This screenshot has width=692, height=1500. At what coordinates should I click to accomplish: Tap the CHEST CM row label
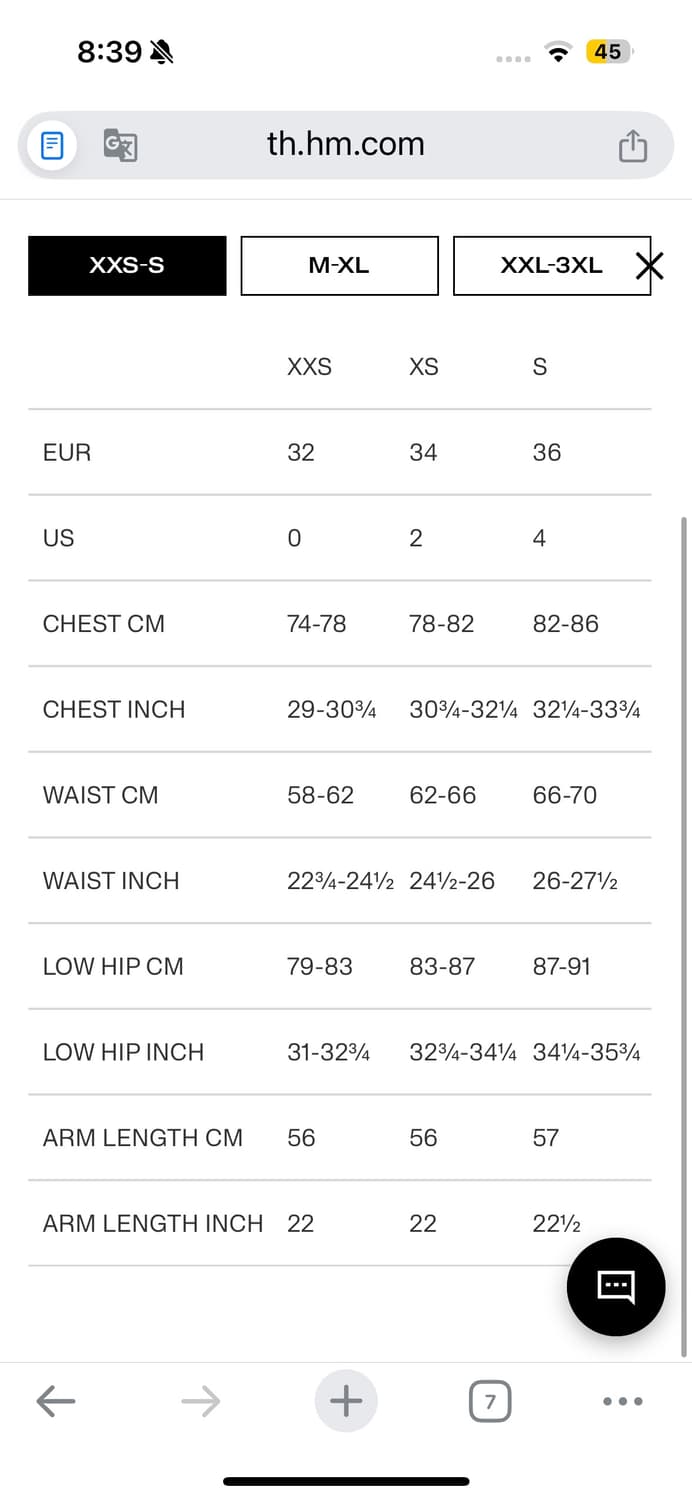[x=103, y=624]
